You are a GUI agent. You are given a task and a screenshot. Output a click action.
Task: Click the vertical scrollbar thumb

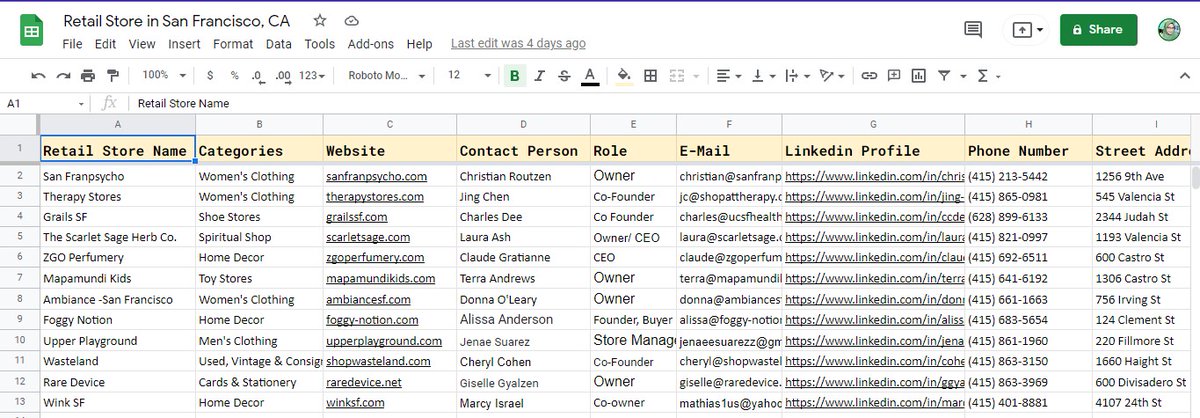(1195, 178)
